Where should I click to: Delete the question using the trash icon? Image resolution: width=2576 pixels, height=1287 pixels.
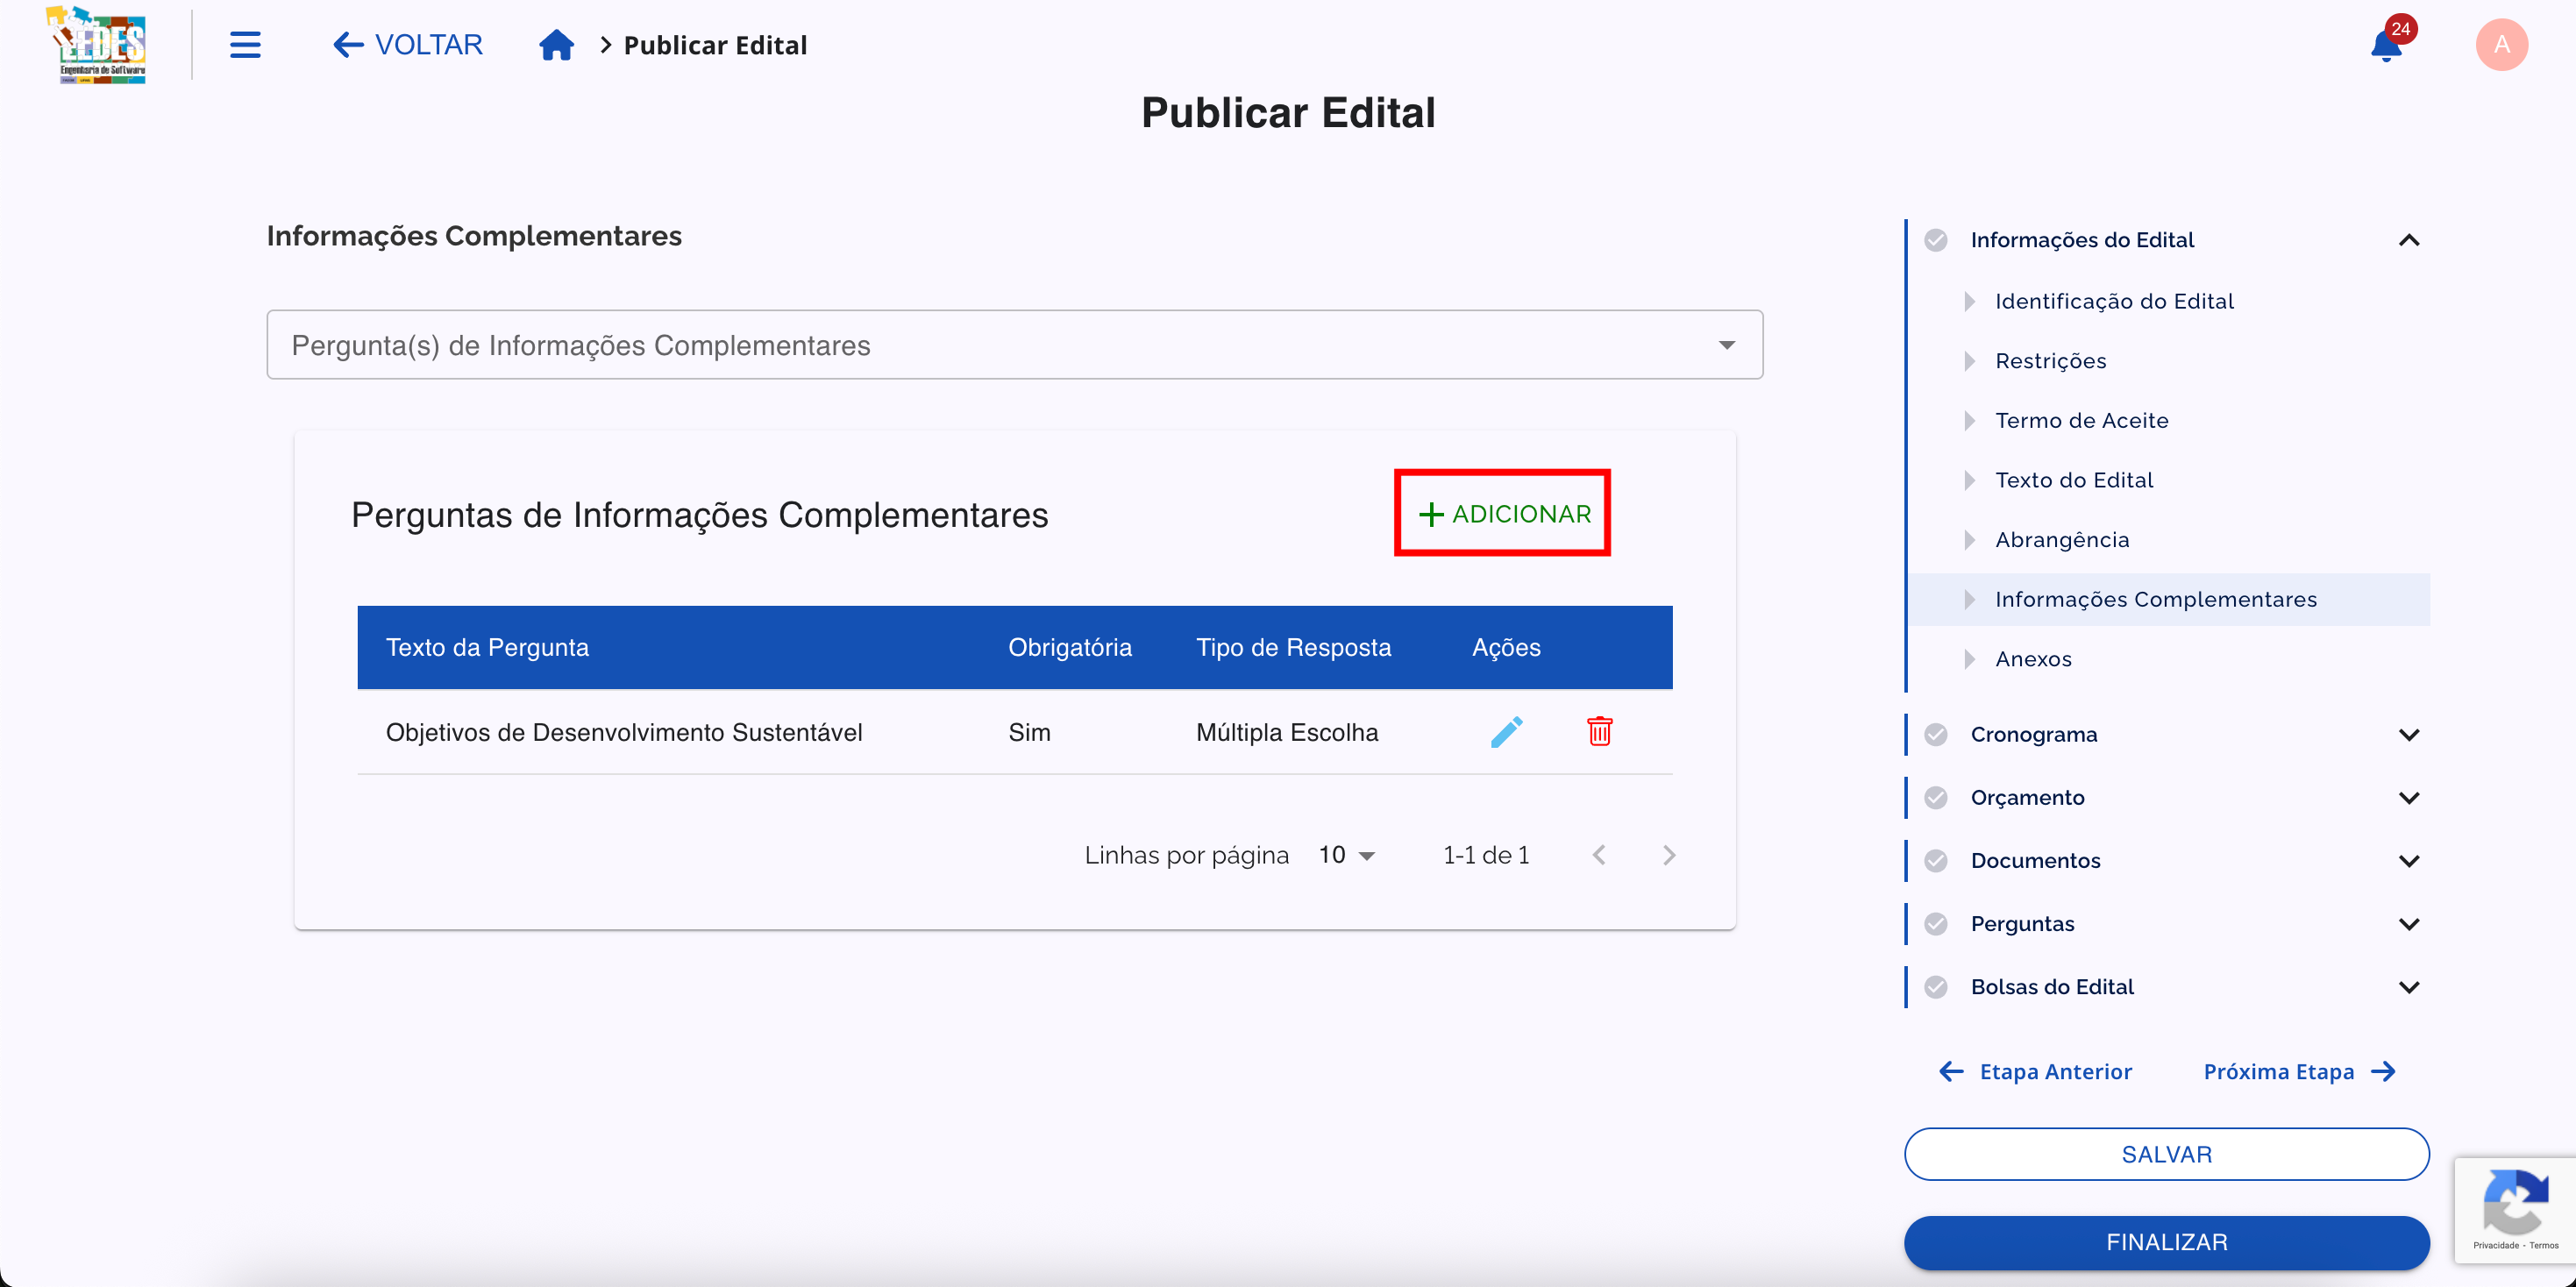click(x=1600, y=731)
